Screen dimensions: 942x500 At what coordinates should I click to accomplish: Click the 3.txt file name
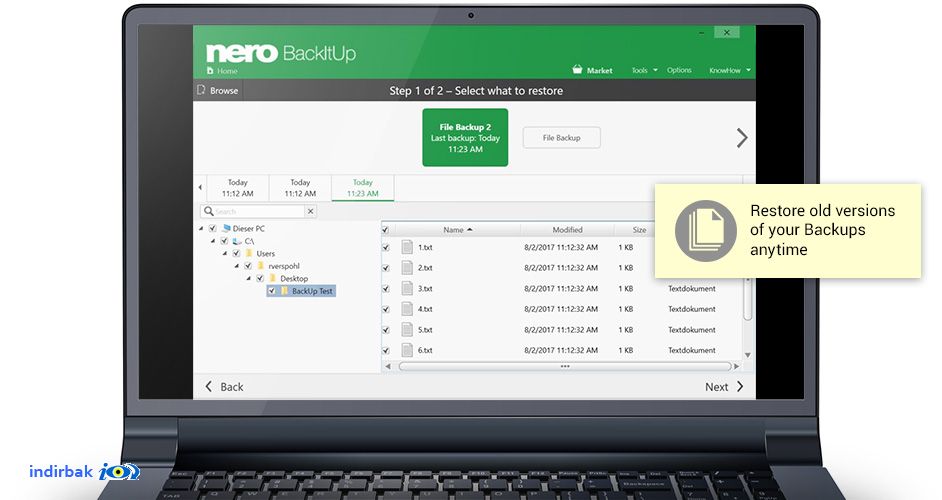click(x=425, y=288)
